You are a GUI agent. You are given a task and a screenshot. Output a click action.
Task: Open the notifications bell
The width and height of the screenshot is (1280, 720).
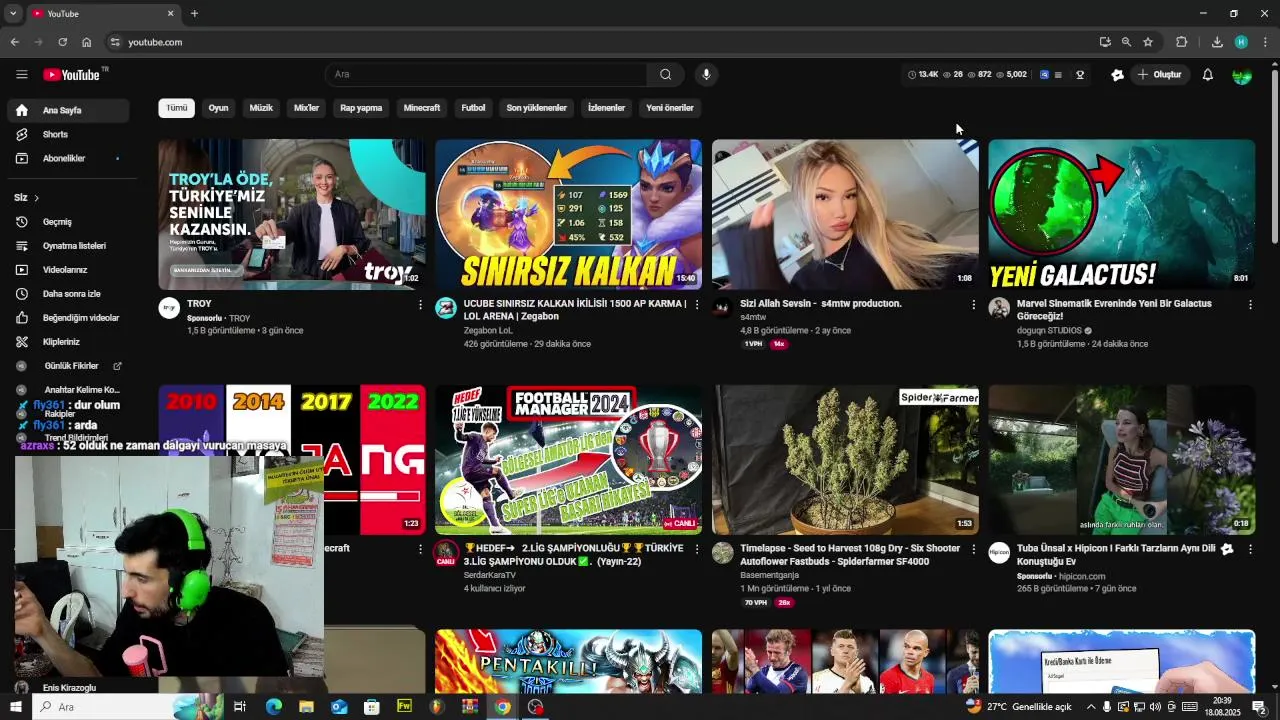point(1207,75)
